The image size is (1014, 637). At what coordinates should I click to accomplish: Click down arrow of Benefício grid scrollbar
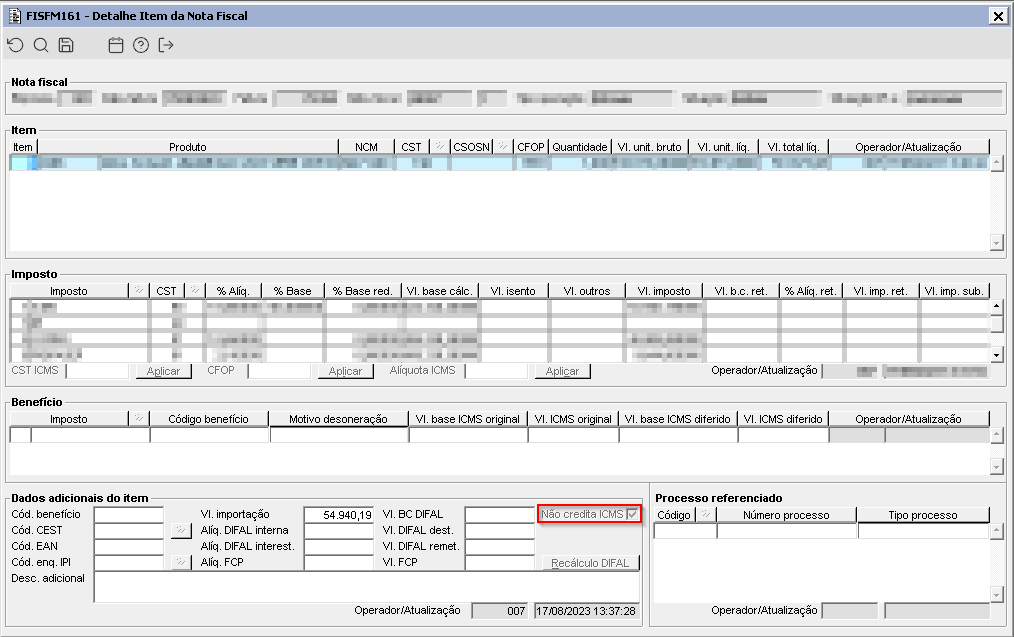click(x=997, y=467)
